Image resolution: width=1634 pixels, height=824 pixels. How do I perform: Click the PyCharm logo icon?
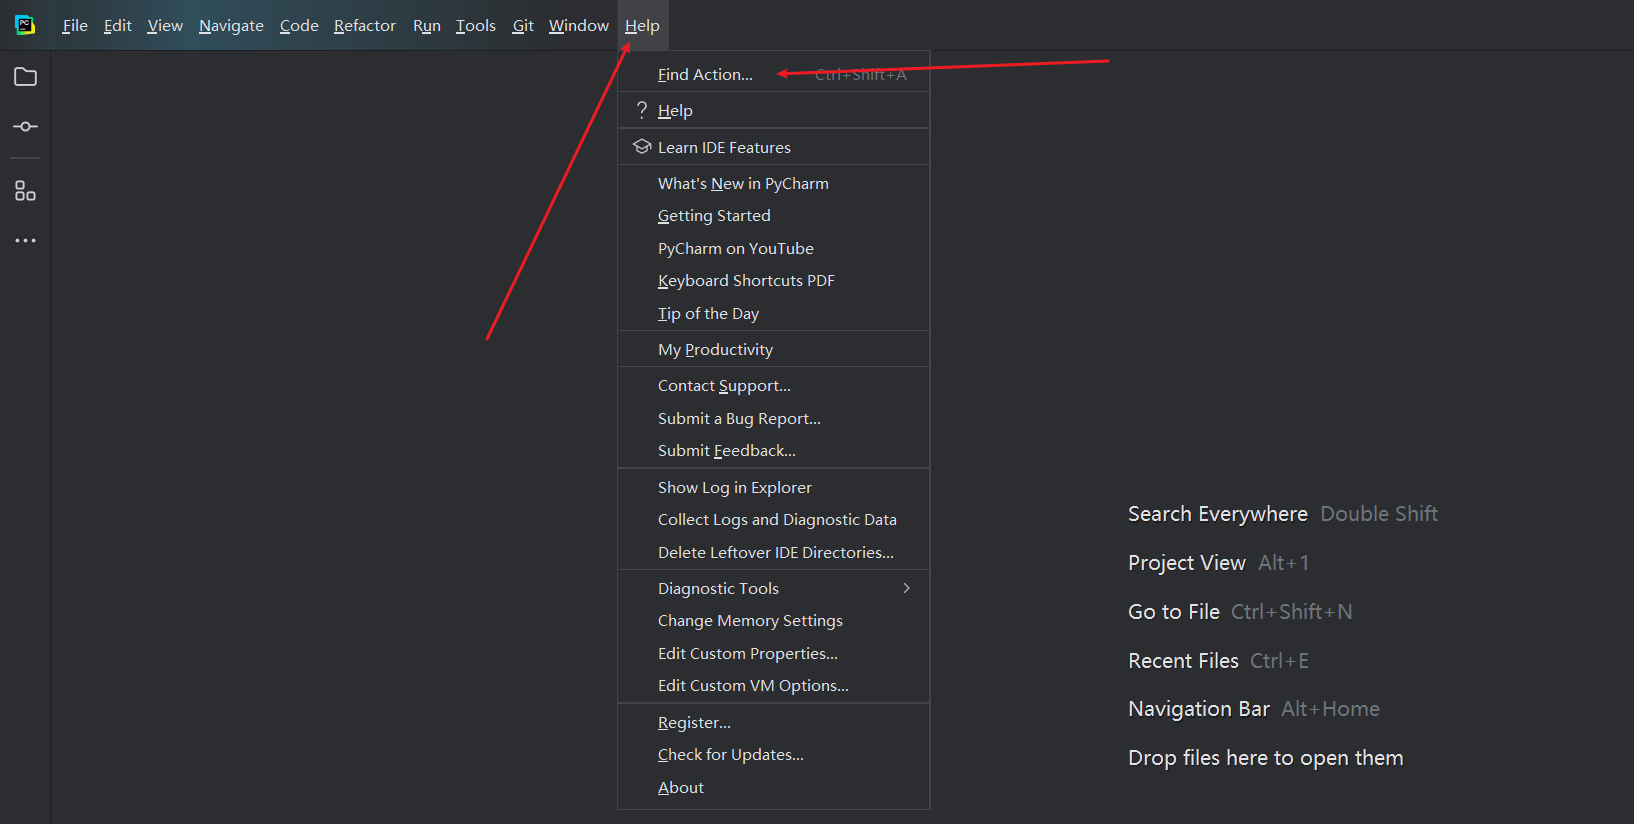coord(25,25)
